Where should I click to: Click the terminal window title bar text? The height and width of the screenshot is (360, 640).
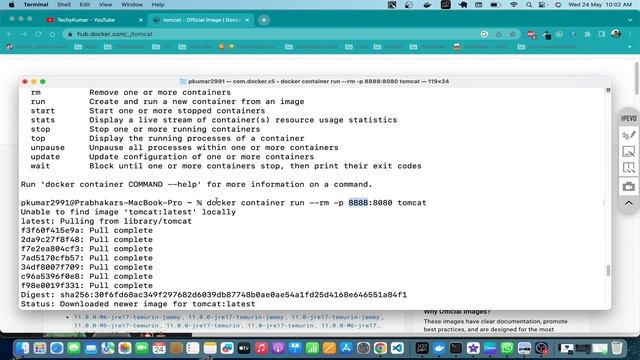pyautogui.click(x=318, y=82)
